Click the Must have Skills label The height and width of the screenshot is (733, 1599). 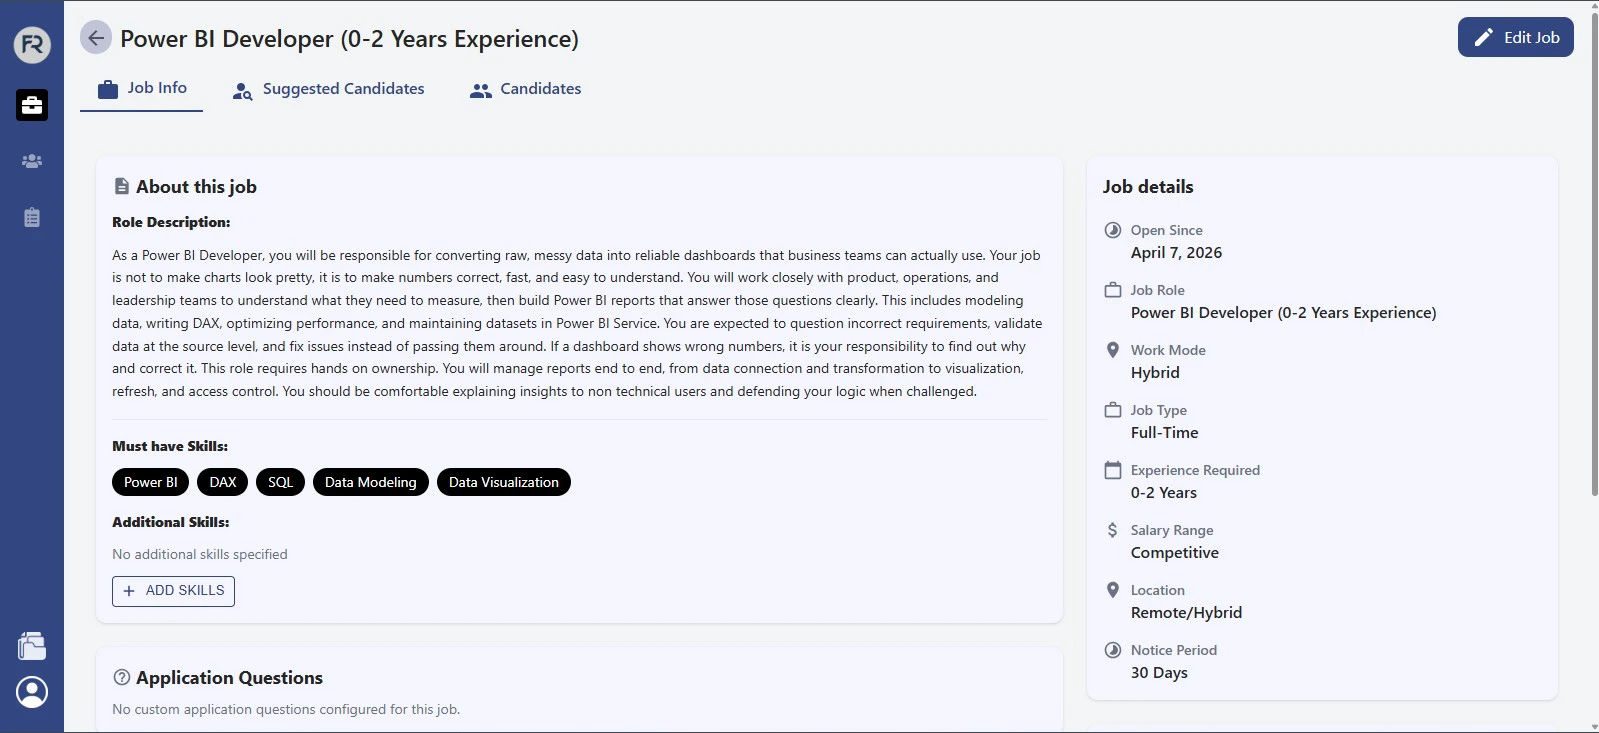click(170, 446)
